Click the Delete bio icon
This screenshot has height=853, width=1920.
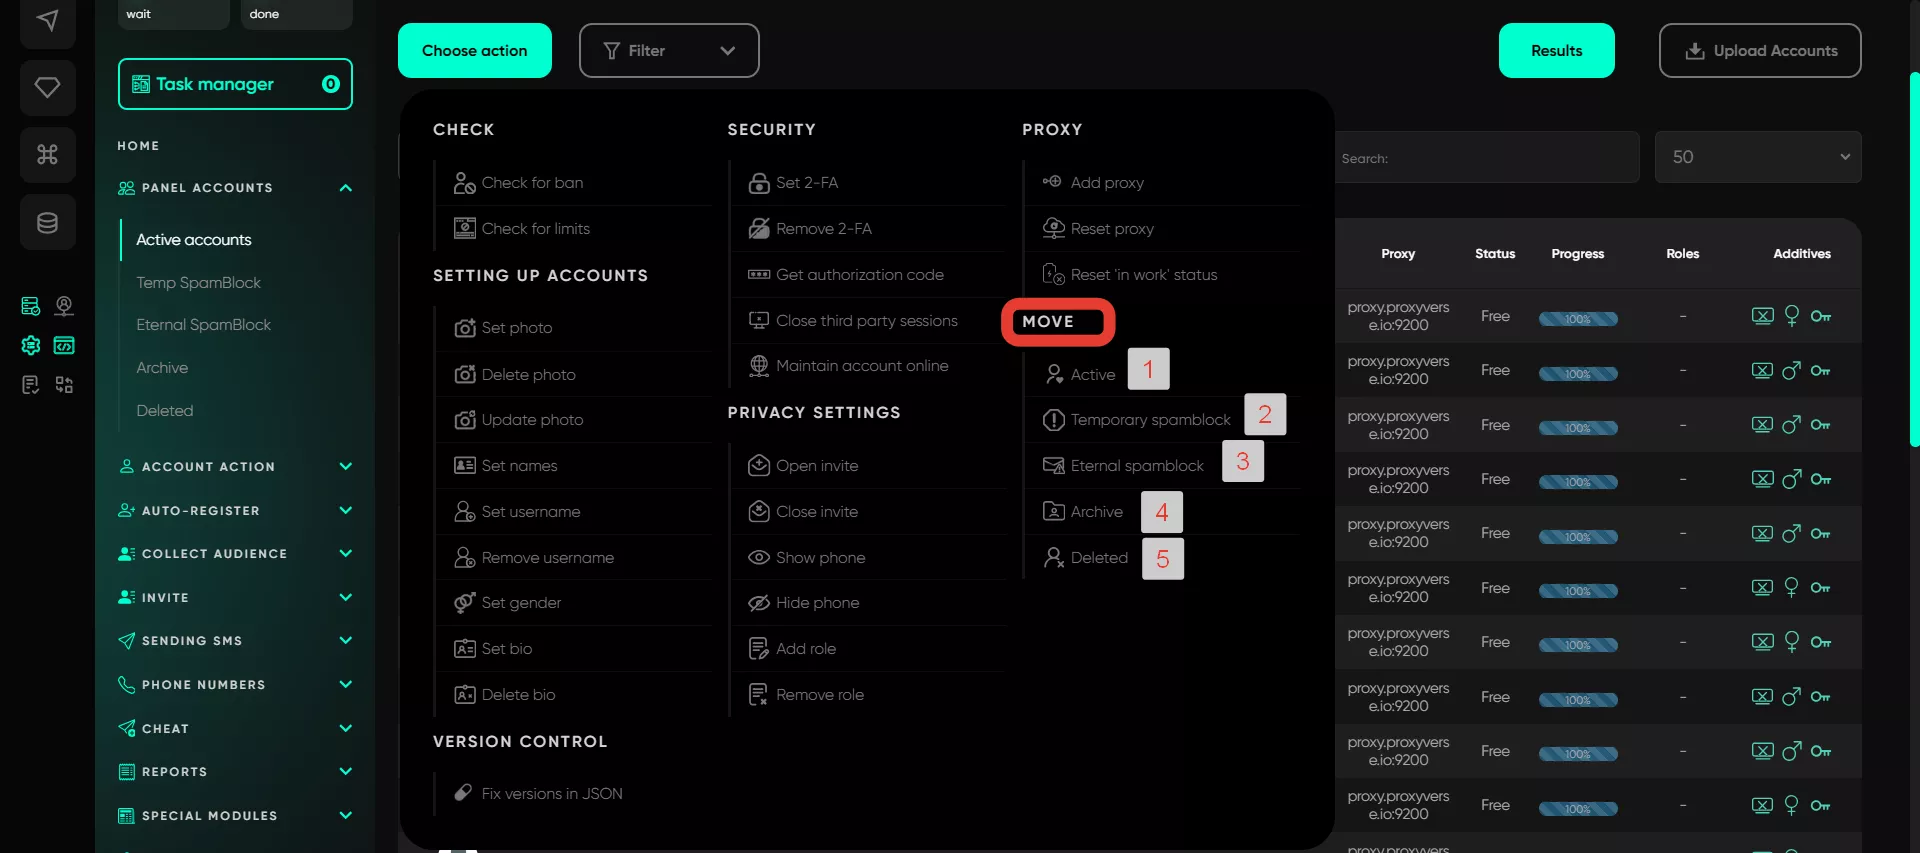point(465,694)
